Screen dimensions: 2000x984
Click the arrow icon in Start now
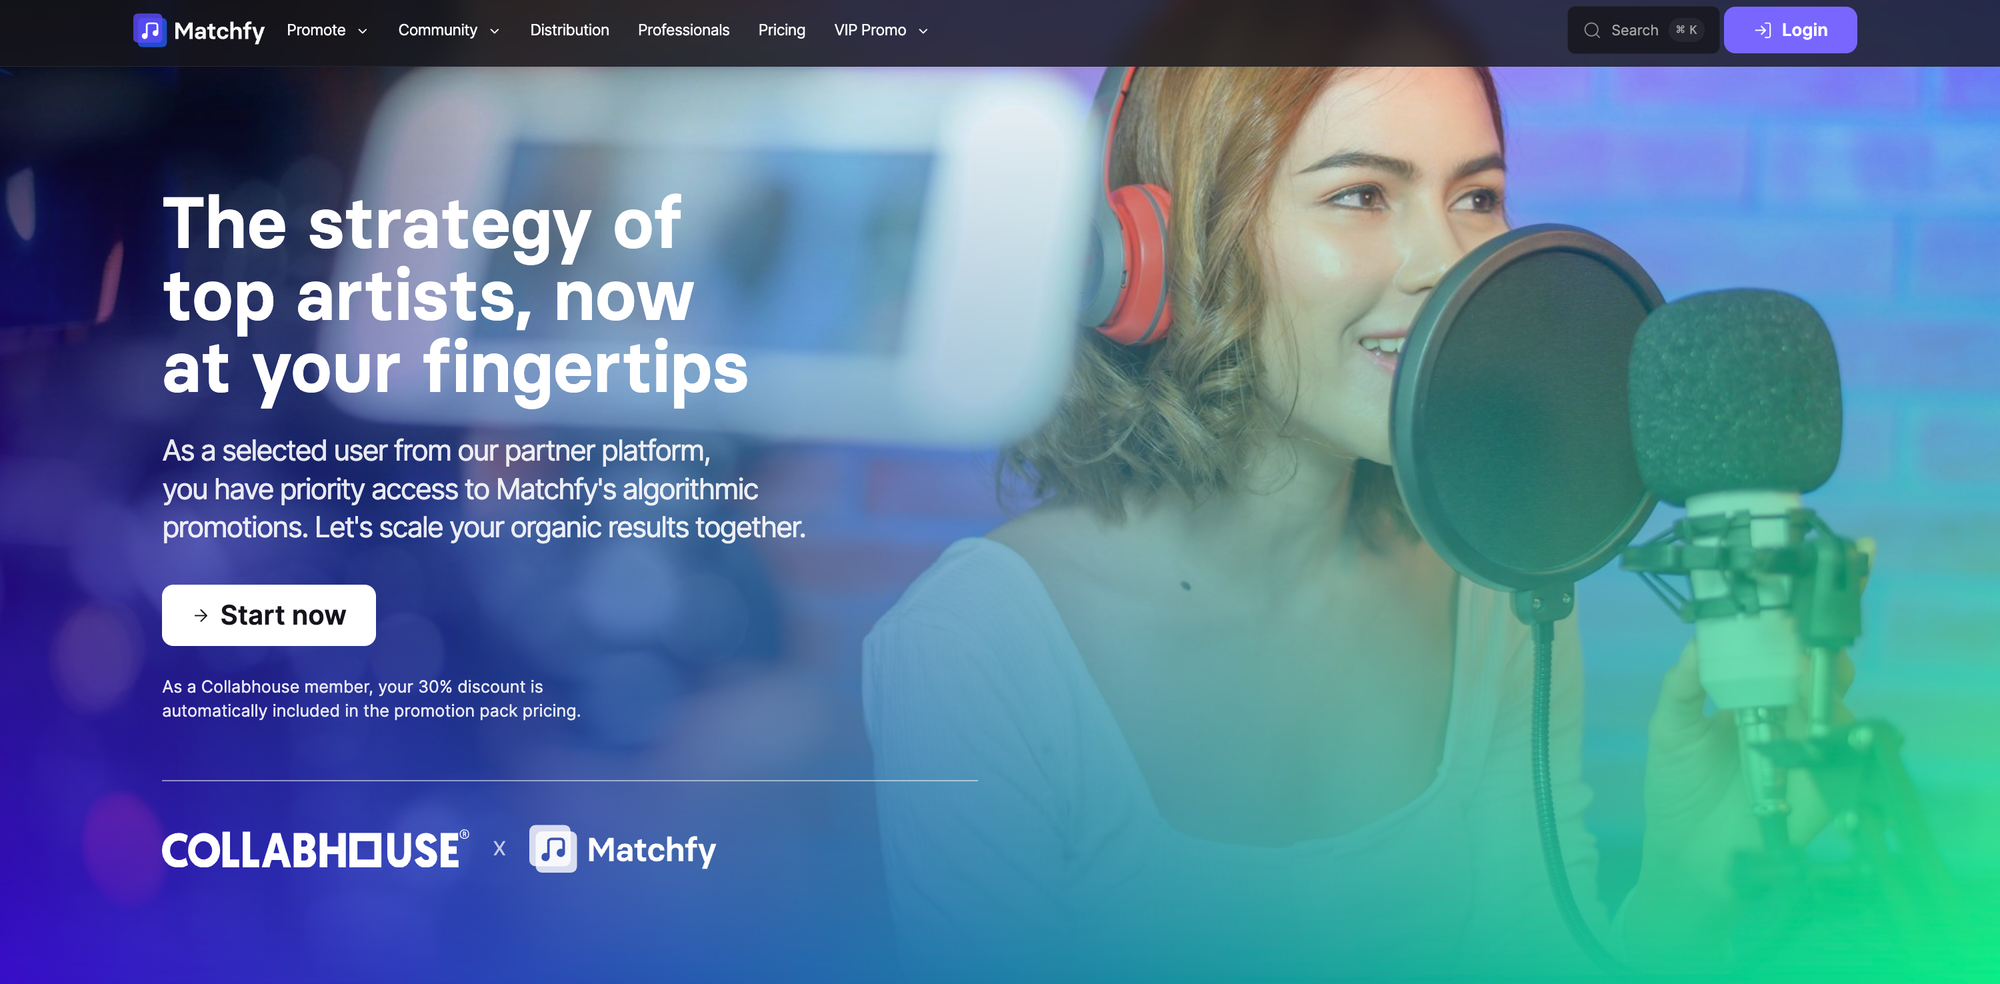(201, 615)
